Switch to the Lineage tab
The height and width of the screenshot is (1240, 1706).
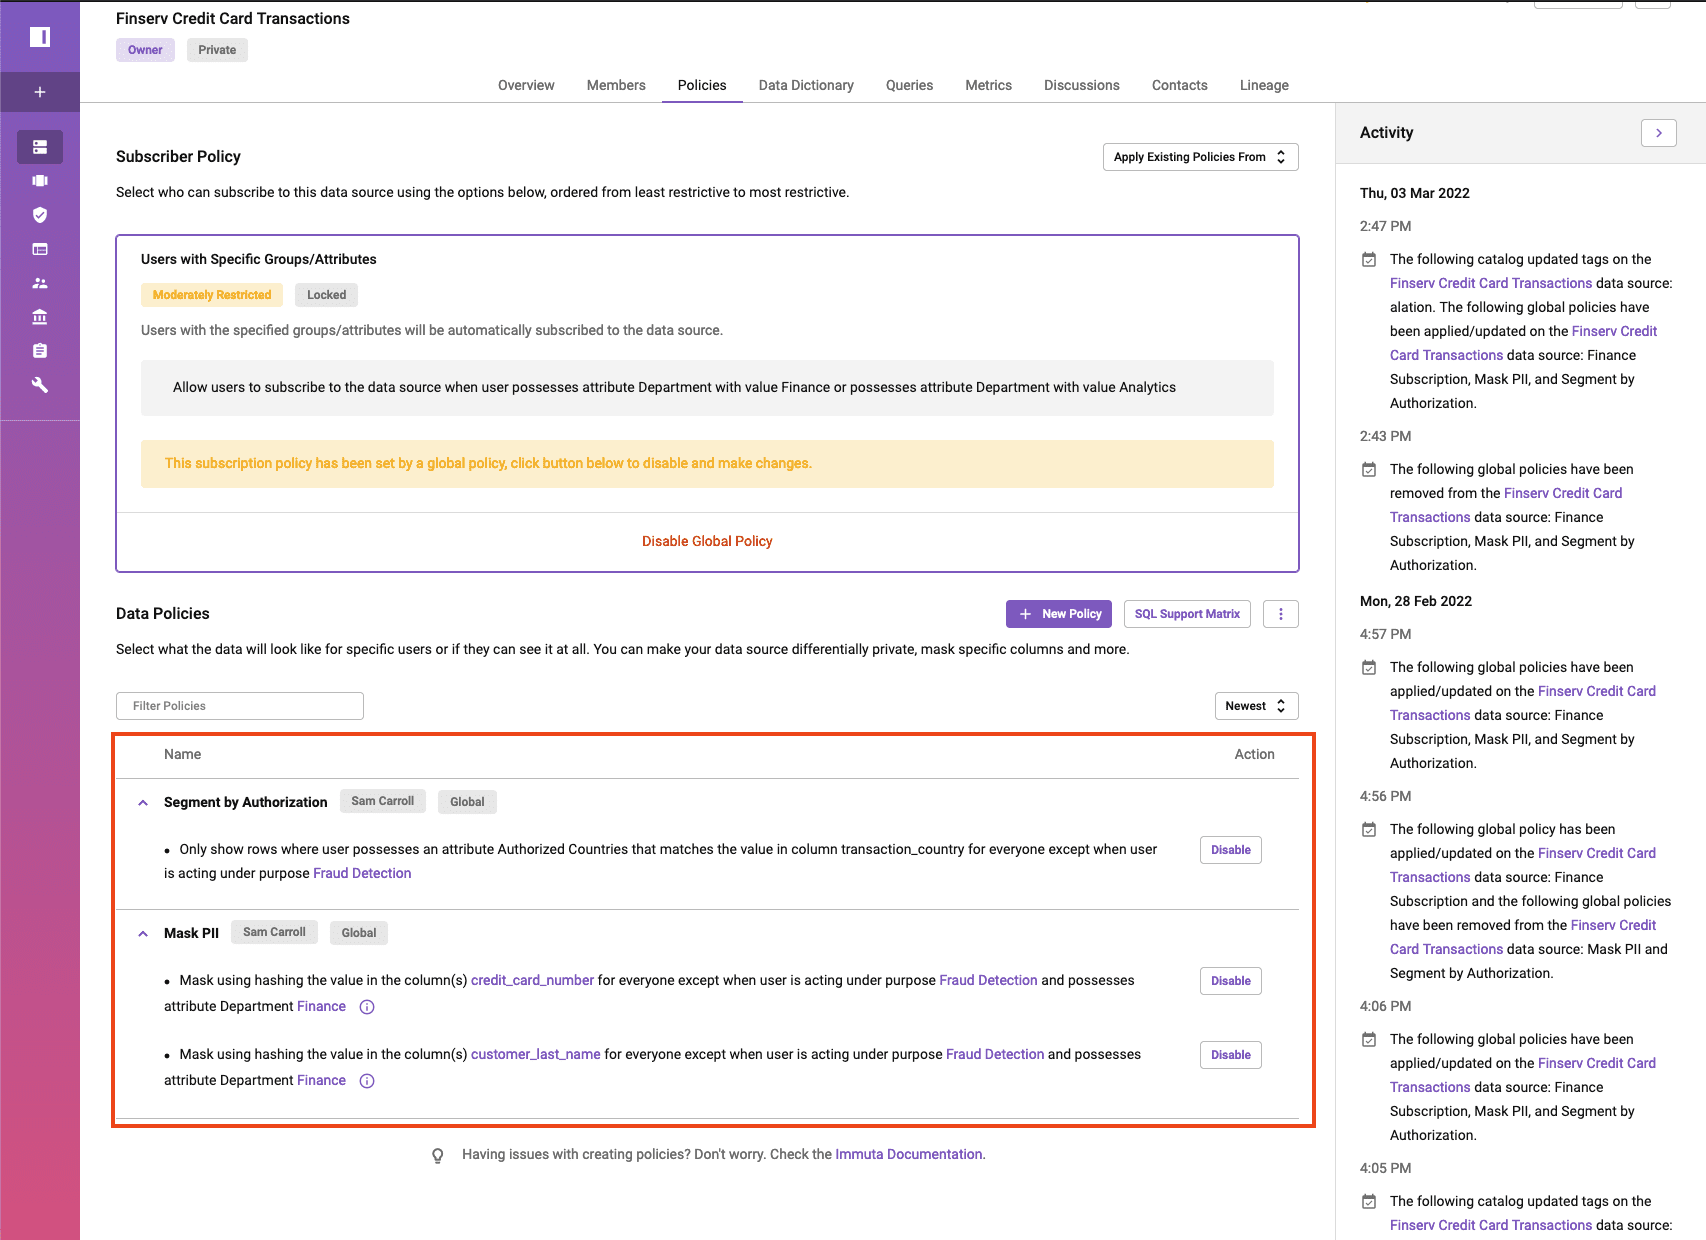[1264, 86]
